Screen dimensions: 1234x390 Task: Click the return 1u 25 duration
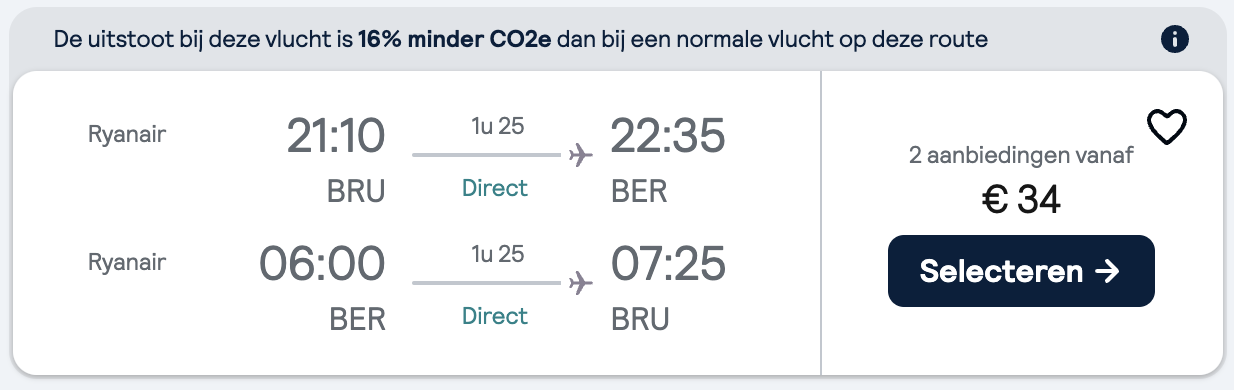[x=497, y=255]
